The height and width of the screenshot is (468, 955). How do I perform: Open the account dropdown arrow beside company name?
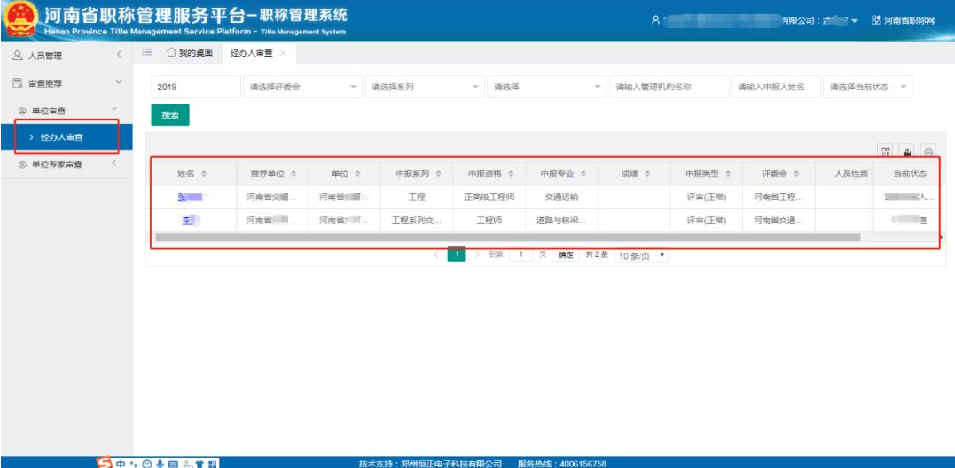(x=855, y=21)
